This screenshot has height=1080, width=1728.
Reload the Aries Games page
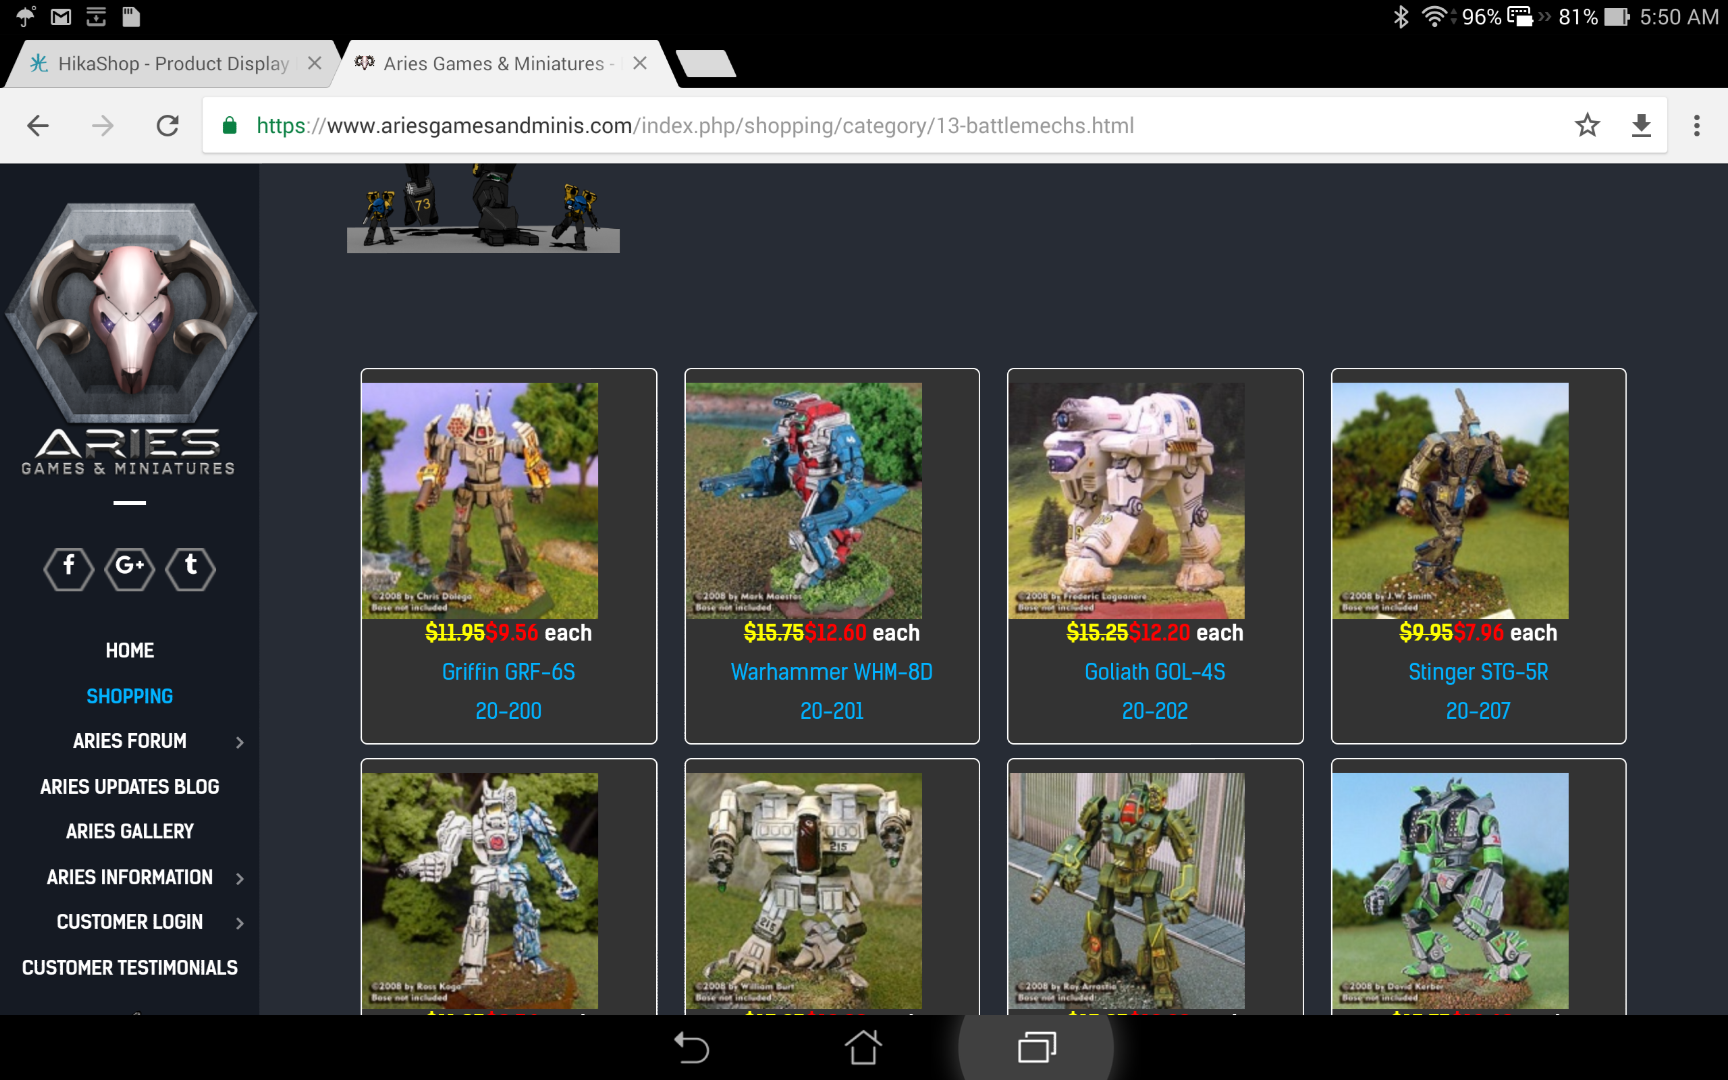pyautogui.click(x=167, y=126)
